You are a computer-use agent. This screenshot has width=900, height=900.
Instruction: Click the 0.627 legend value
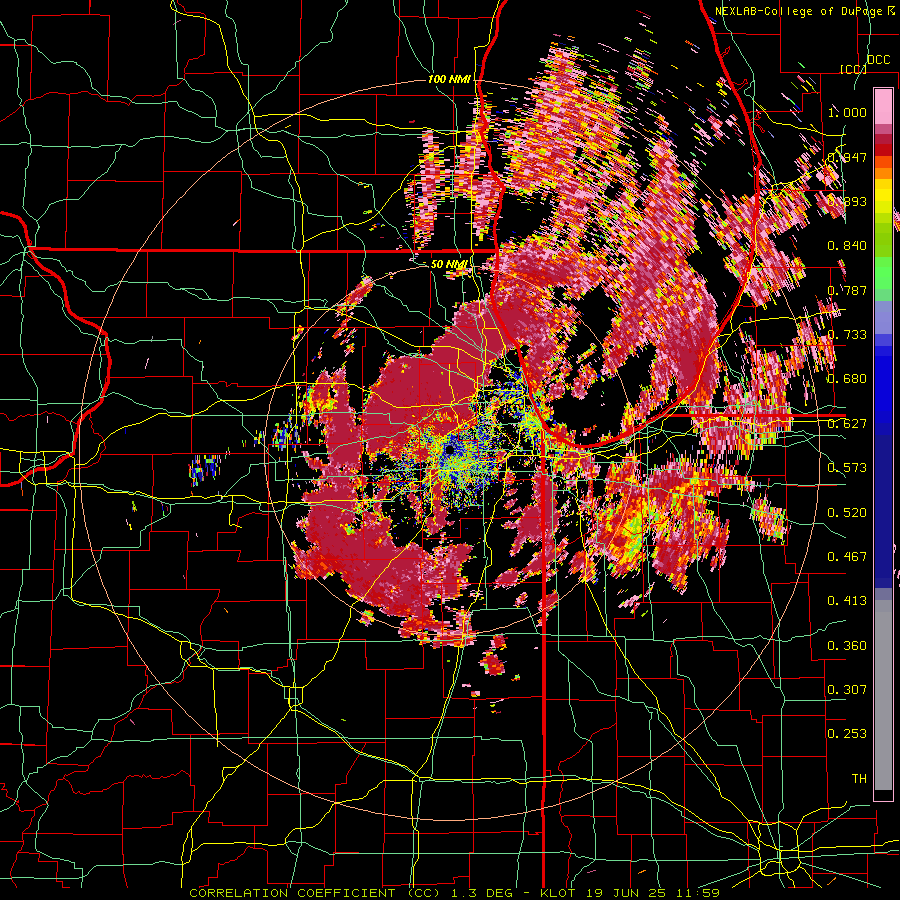tap(847, 424)
